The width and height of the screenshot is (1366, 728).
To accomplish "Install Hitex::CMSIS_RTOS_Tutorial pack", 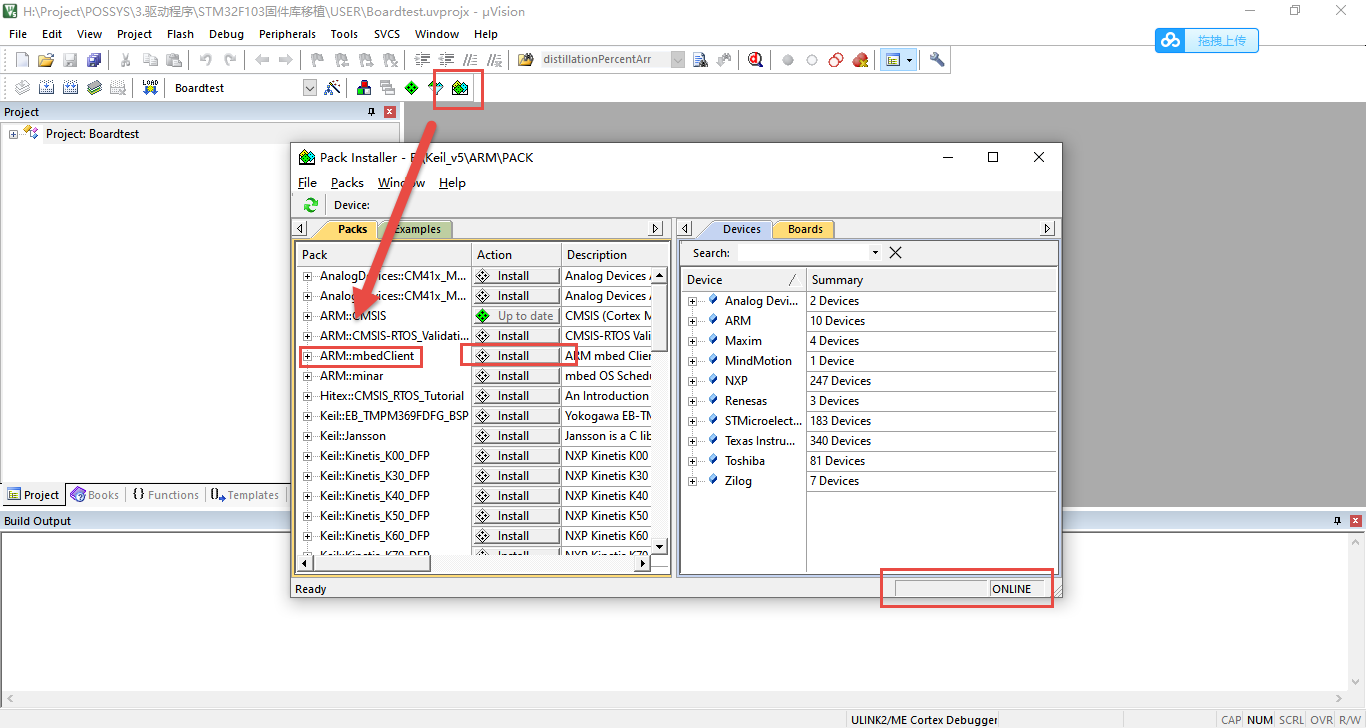I will (516, 396).
